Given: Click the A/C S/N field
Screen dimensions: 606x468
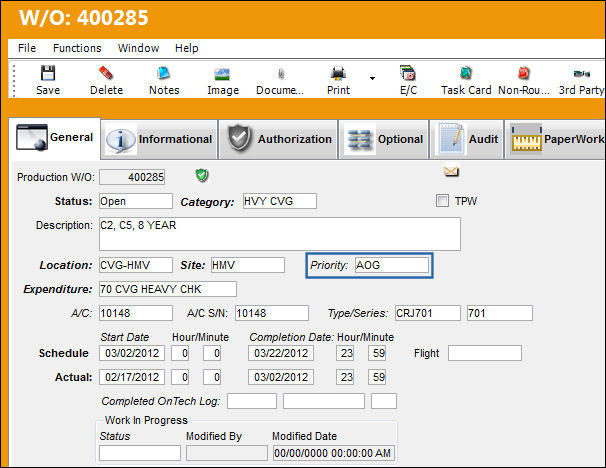Looking at the screenshot, I should (272, 313).
